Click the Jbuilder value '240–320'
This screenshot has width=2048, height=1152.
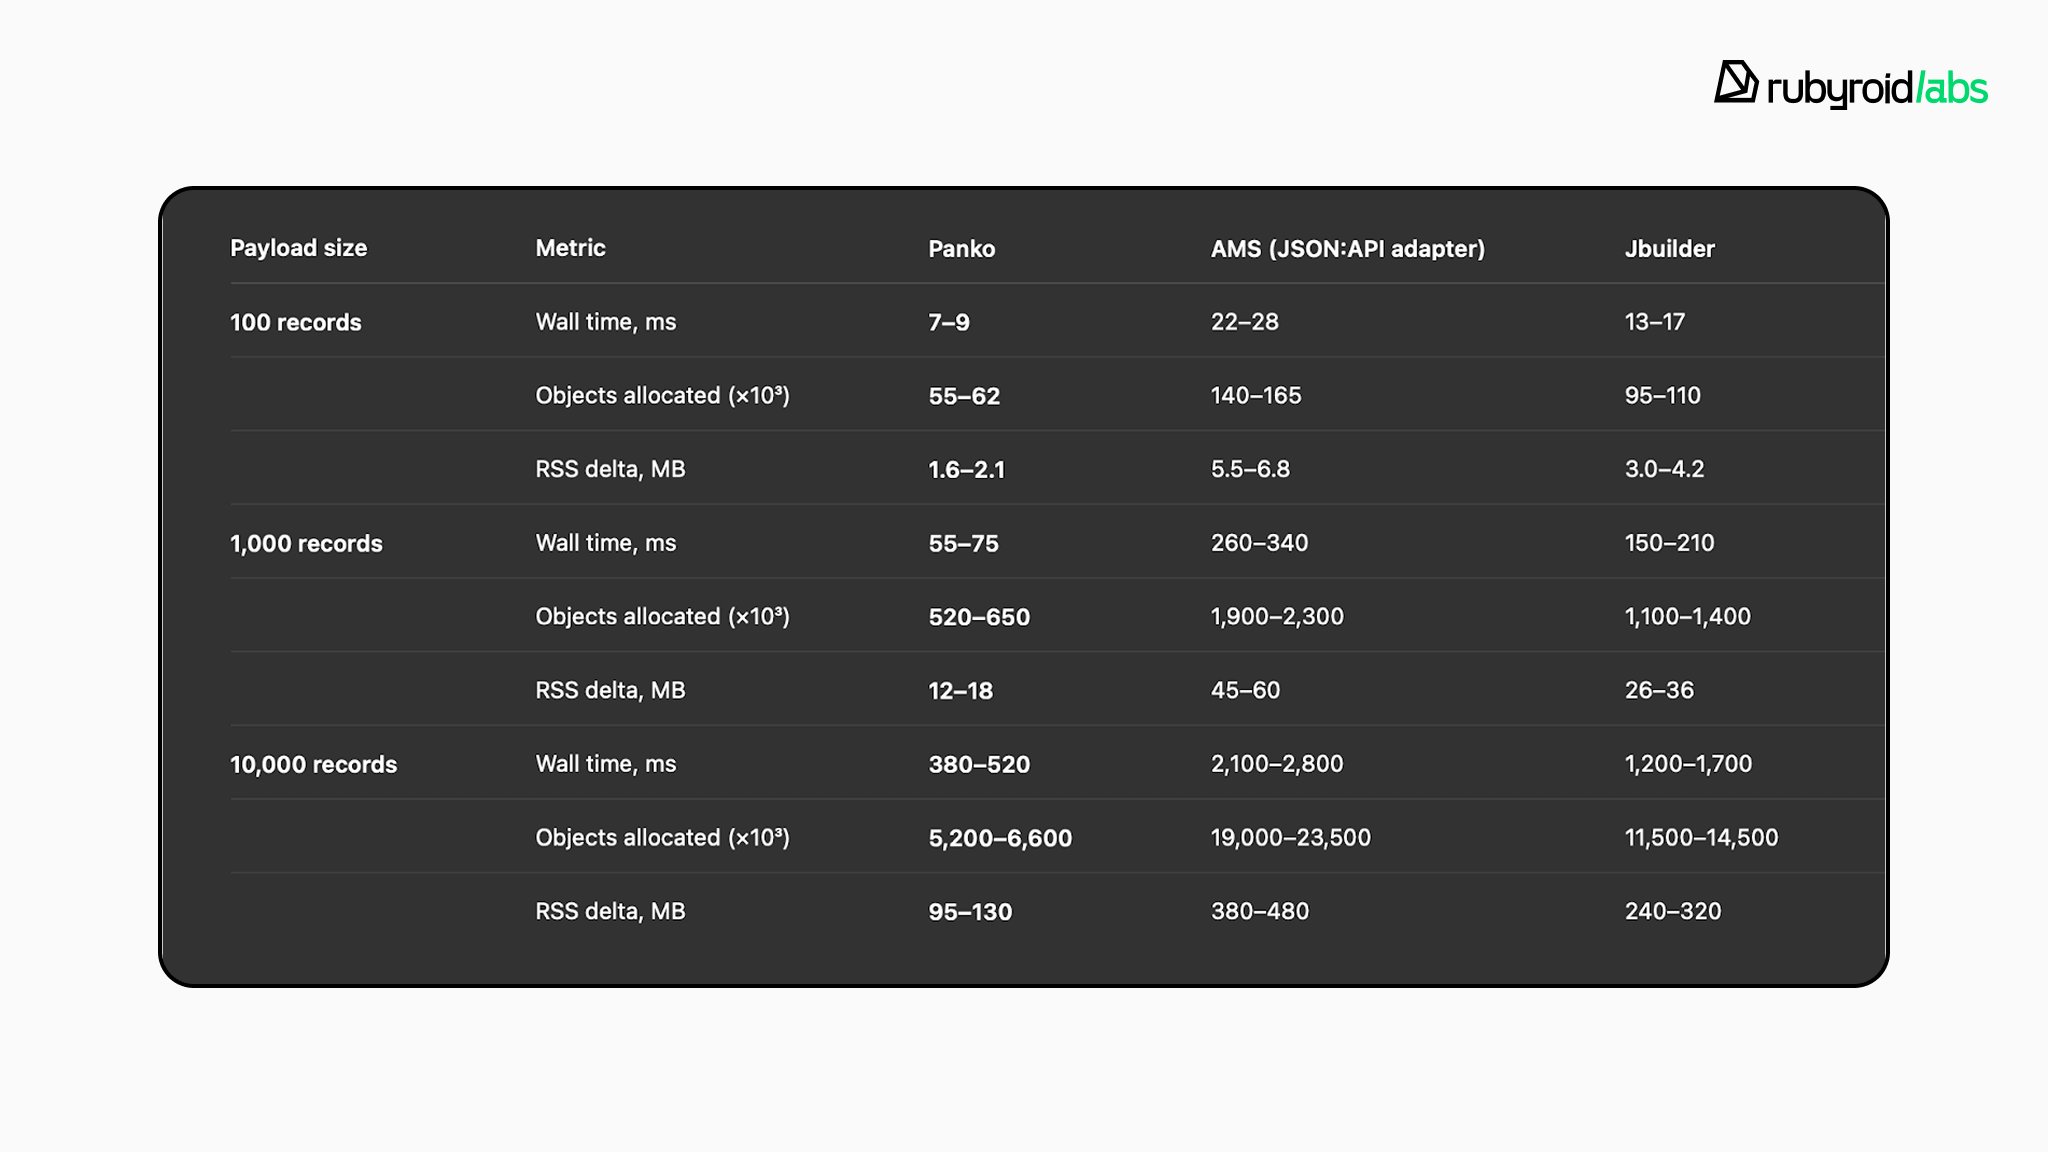point(1672,911)
